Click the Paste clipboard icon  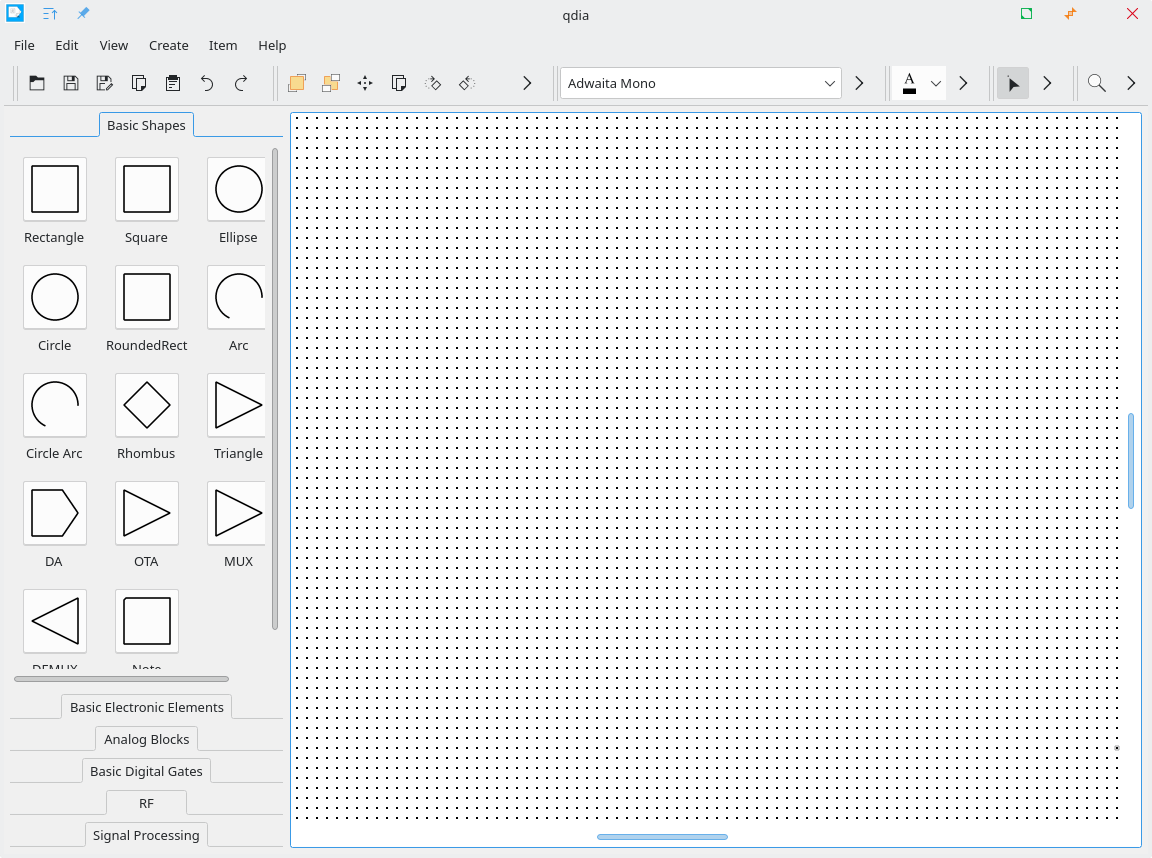point(173,83)
